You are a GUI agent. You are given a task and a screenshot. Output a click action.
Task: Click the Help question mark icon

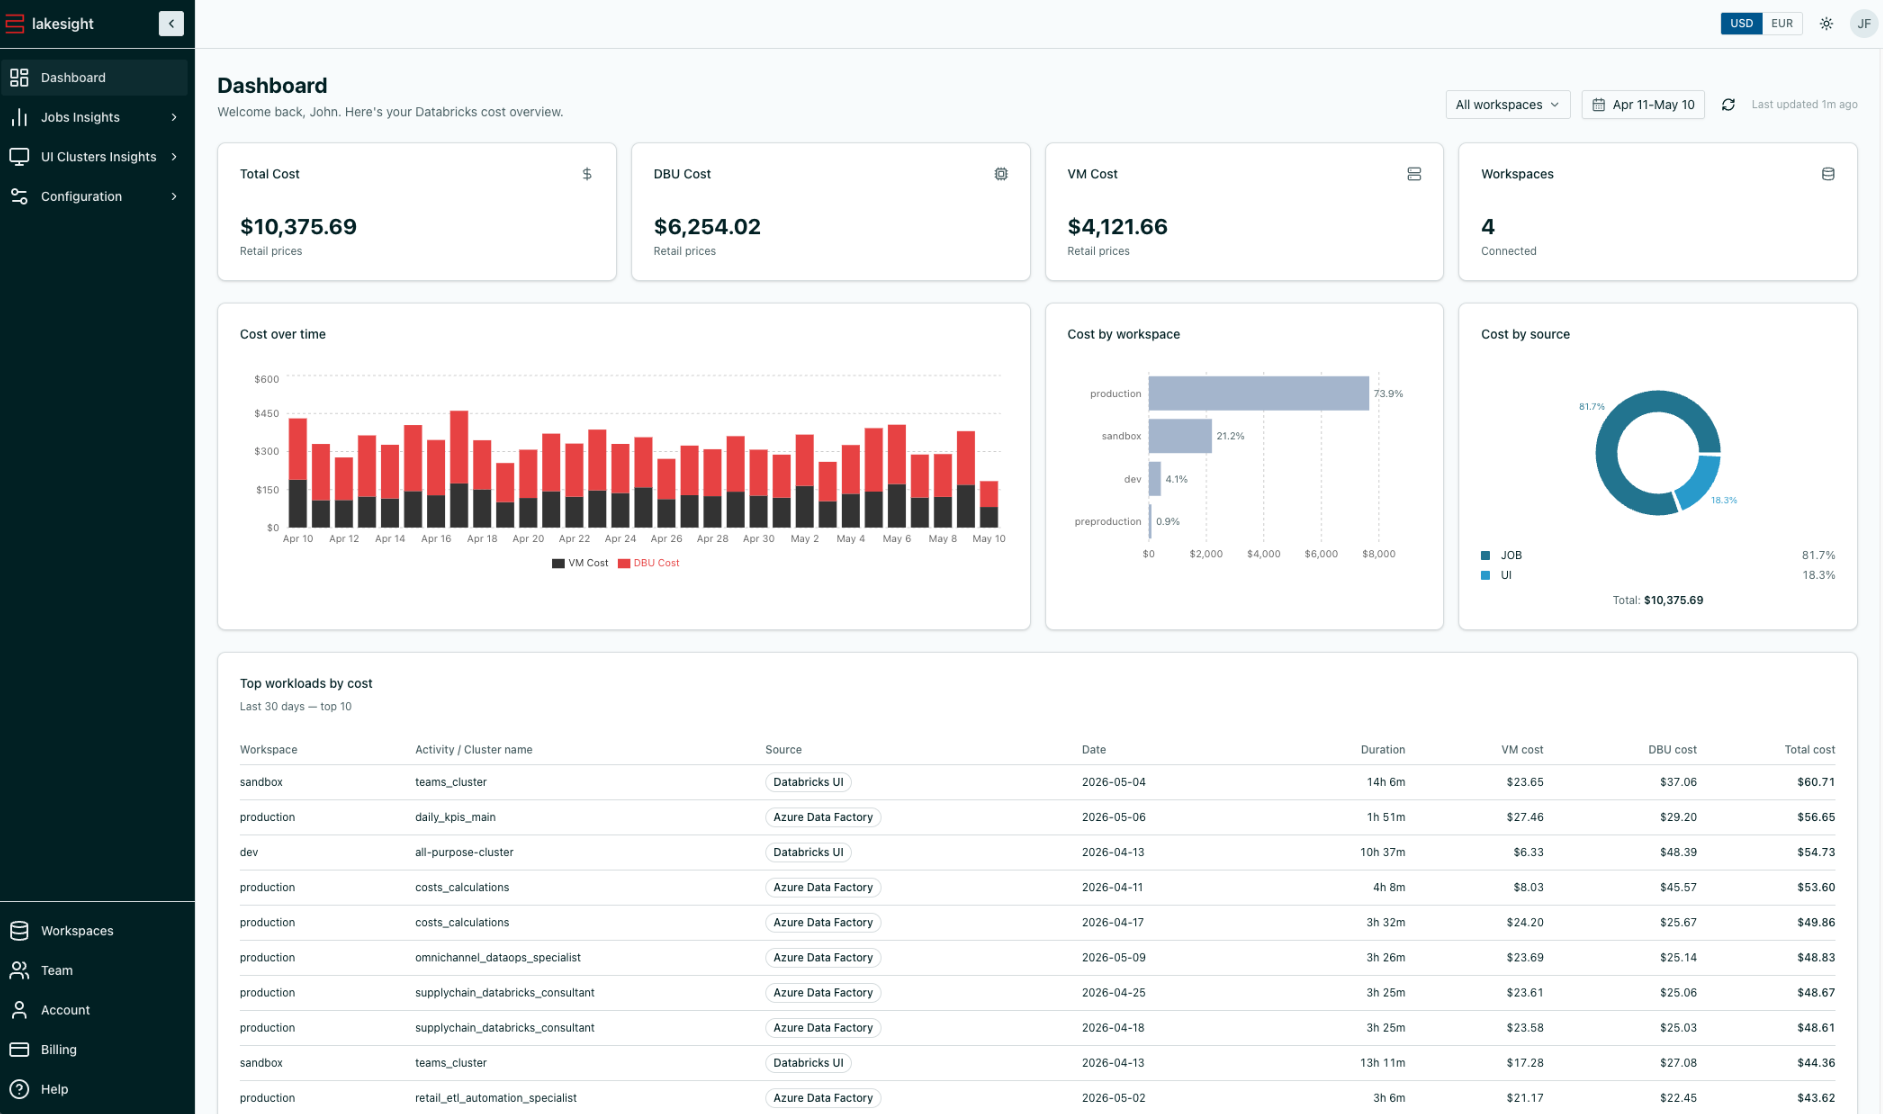(x=19, y=1089)
